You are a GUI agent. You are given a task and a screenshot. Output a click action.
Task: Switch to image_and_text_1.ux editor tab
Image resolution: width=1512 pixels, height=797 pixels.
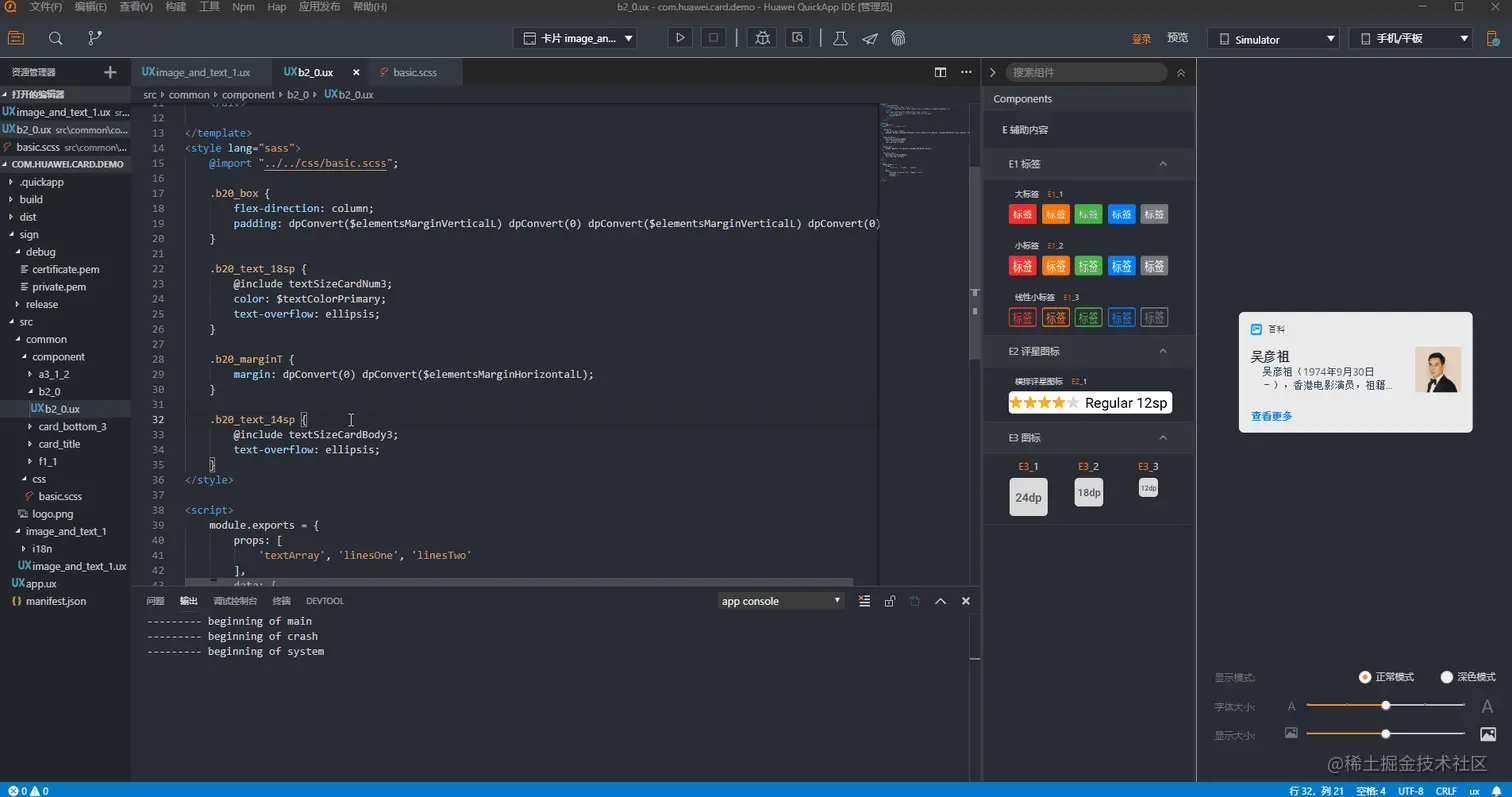coord(202,72)
